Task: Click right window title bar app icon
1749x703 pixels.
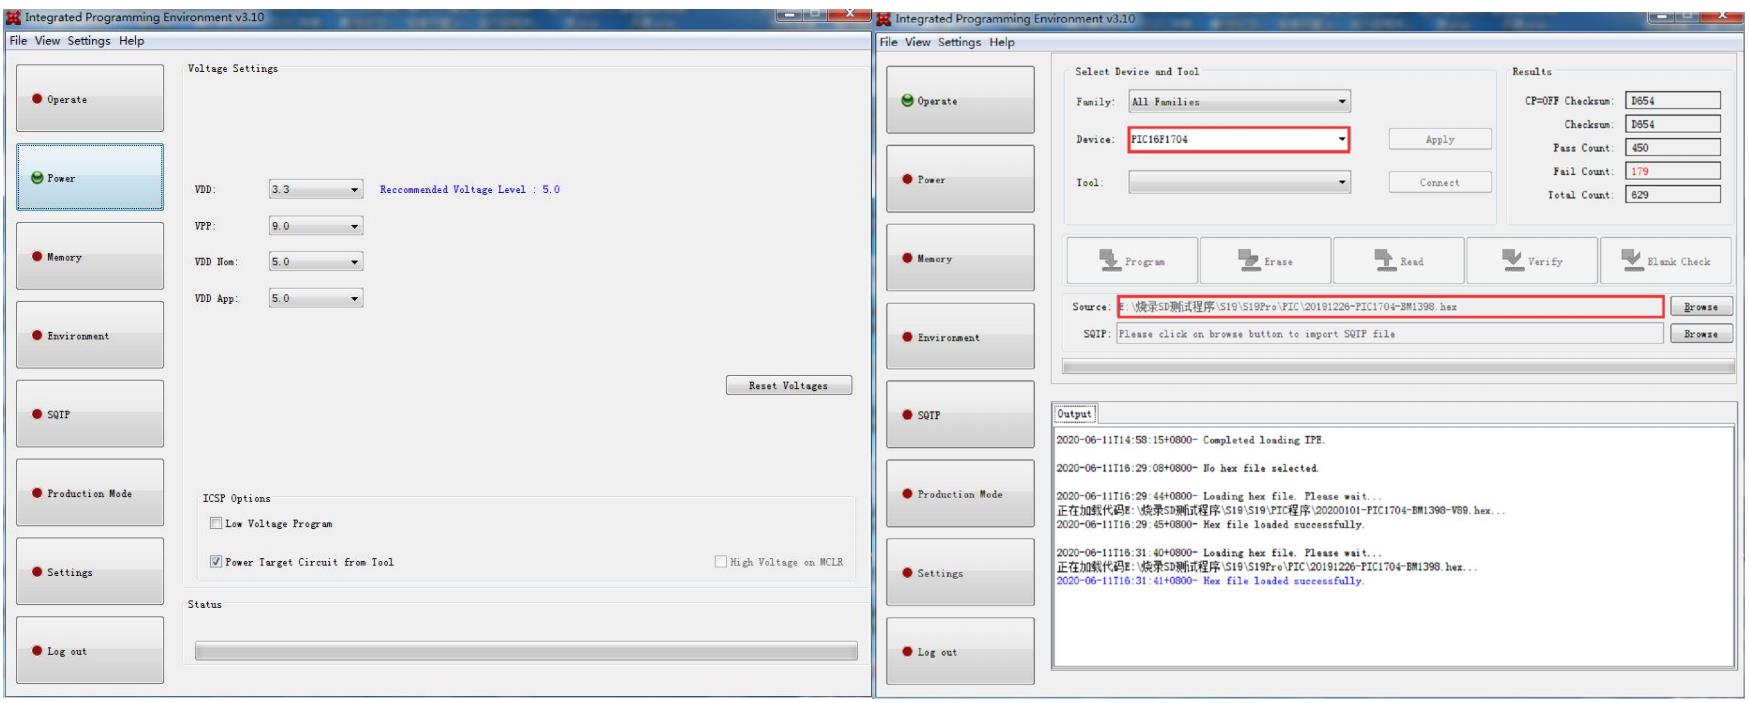Action: [883, 19]
